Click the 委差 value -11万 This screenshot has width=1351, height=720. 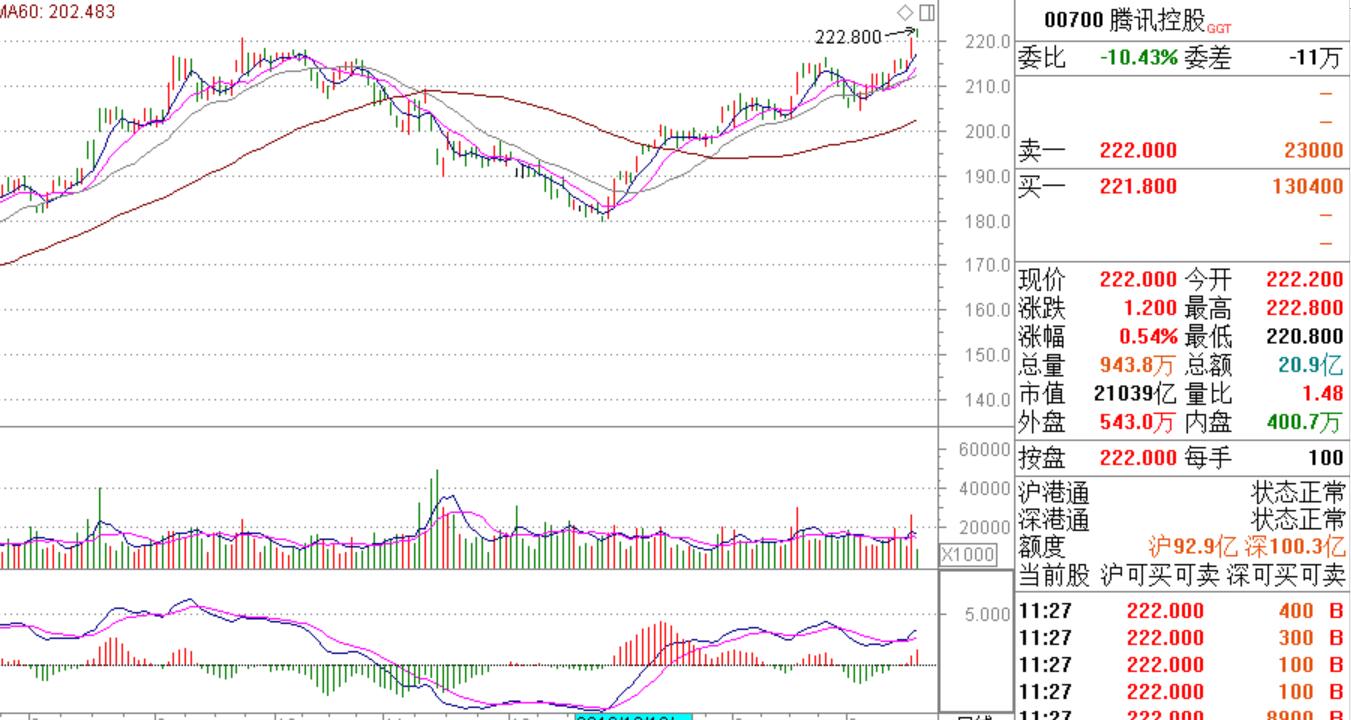(x=1315, y=57)
